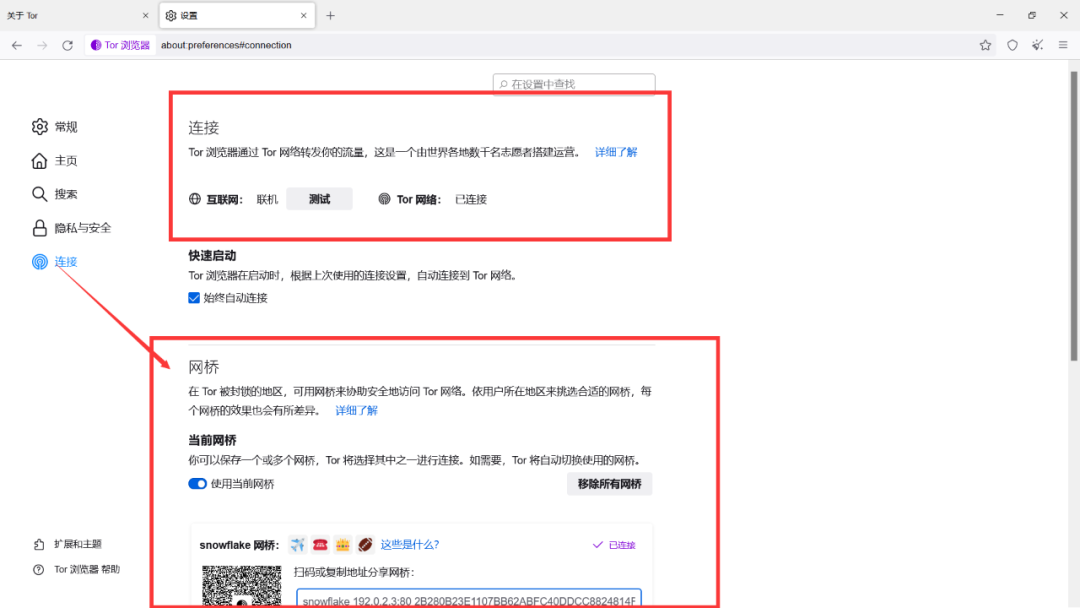Select 连接 settings category
Screen dimensions: 1080x608
click(55, 262)
